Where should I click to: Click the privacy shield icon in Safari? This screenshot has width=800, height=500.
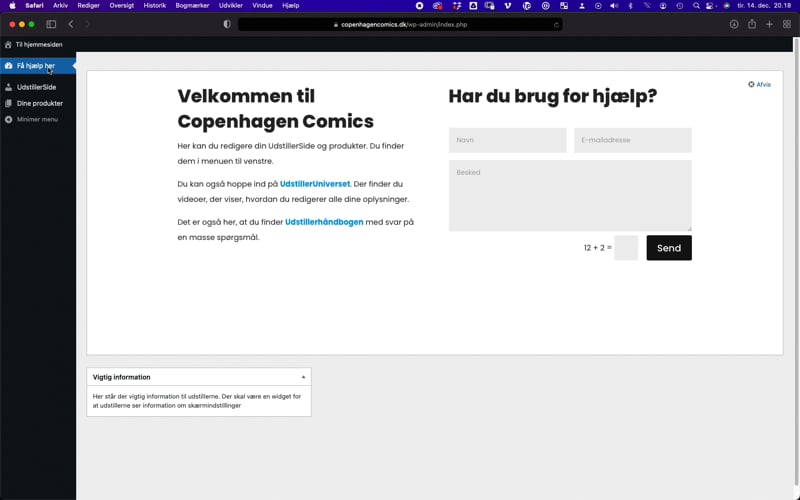tap(227, 24)
